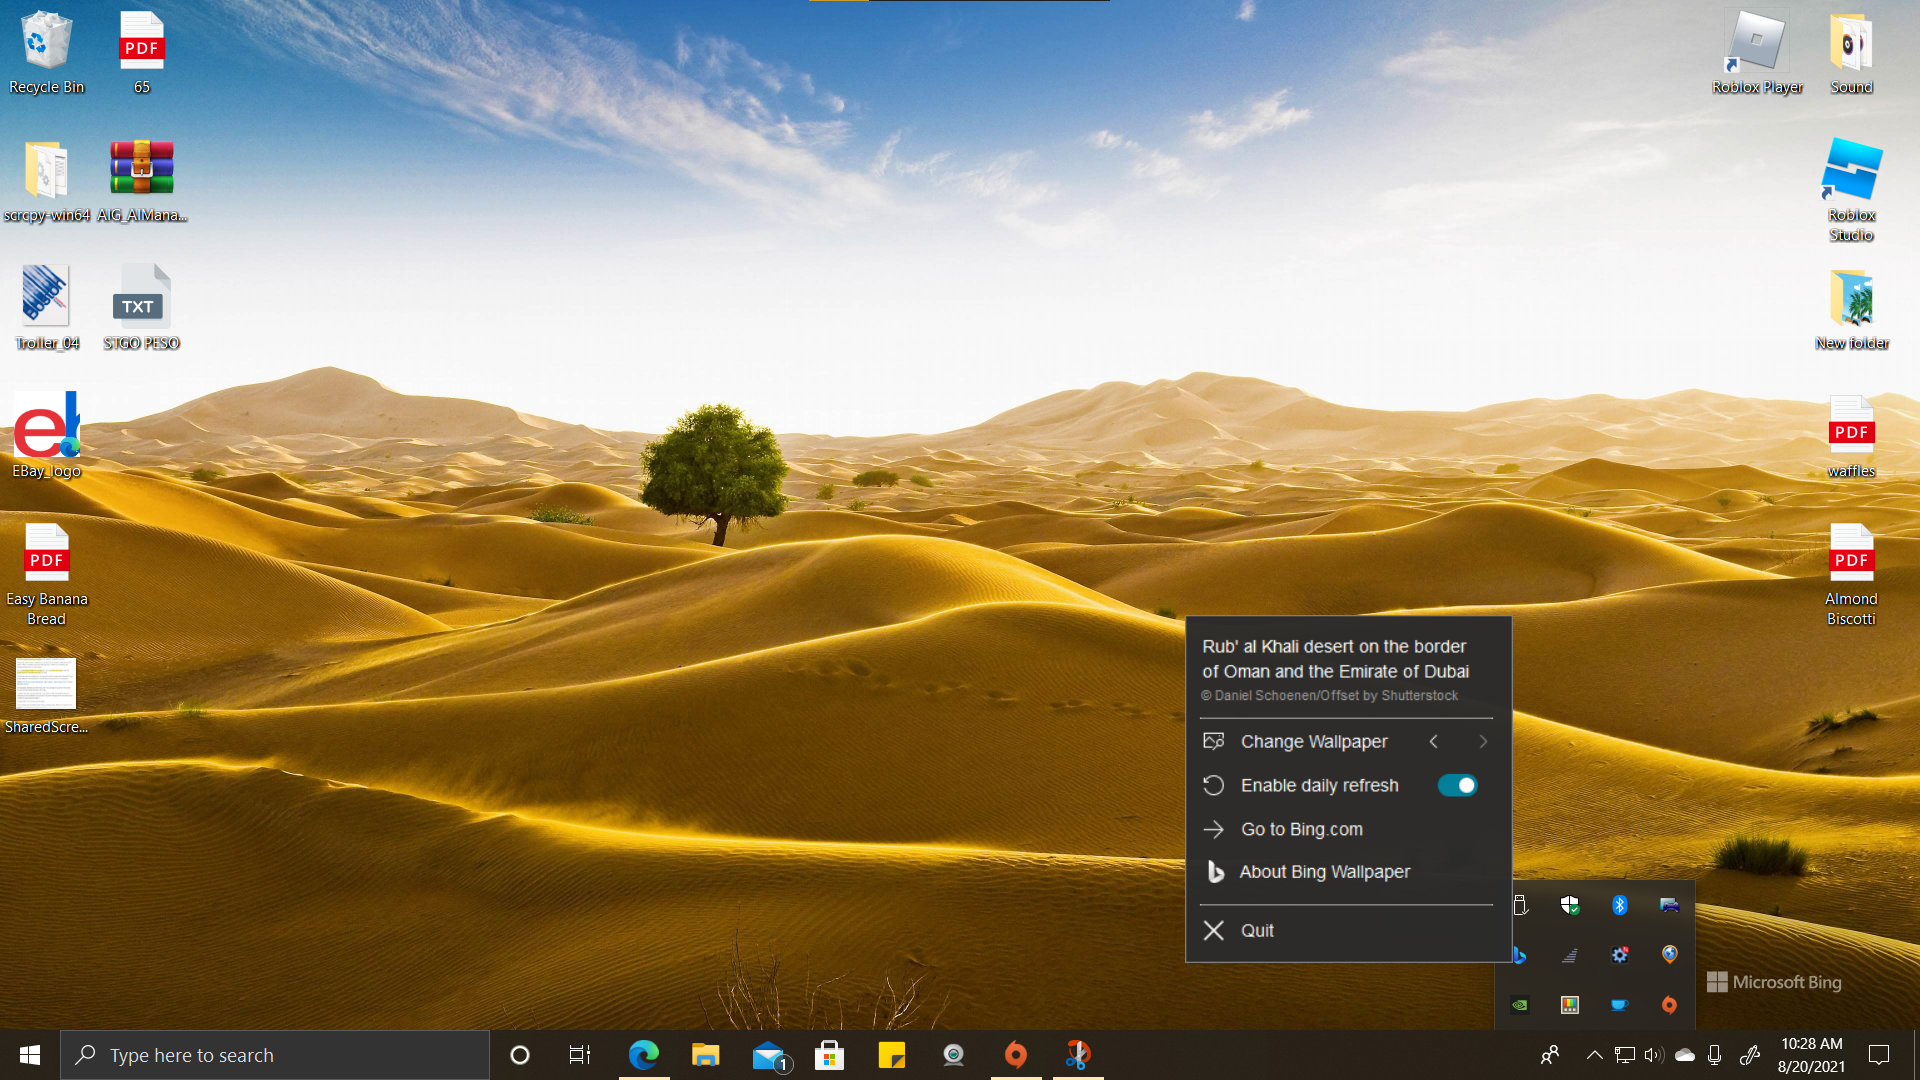
Task: Select the AIG_AIMana archive icon
Action: 142,181
